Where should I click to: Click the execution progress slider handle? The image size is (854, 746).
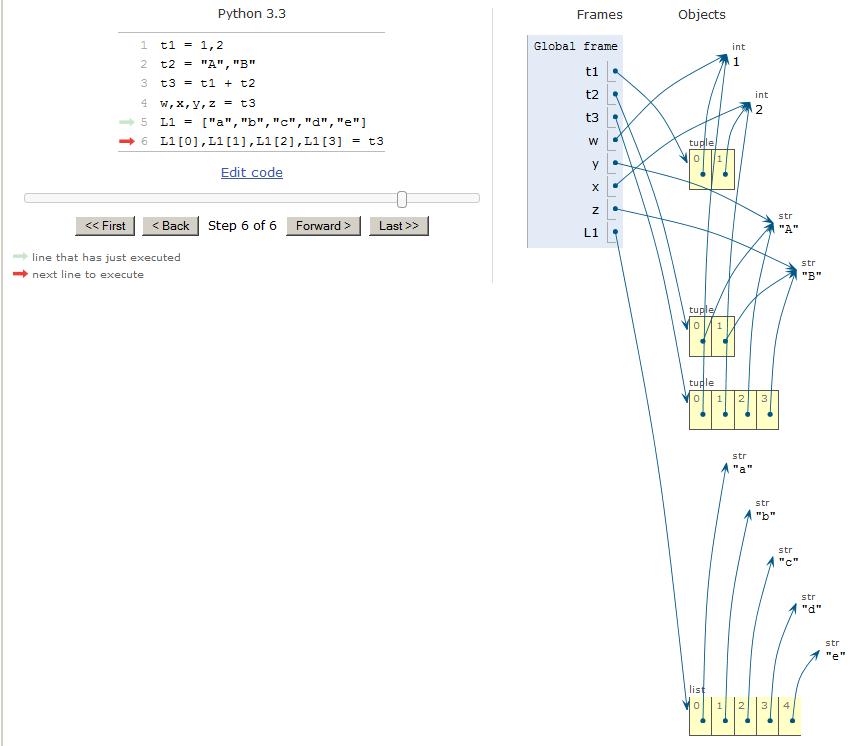401,199
